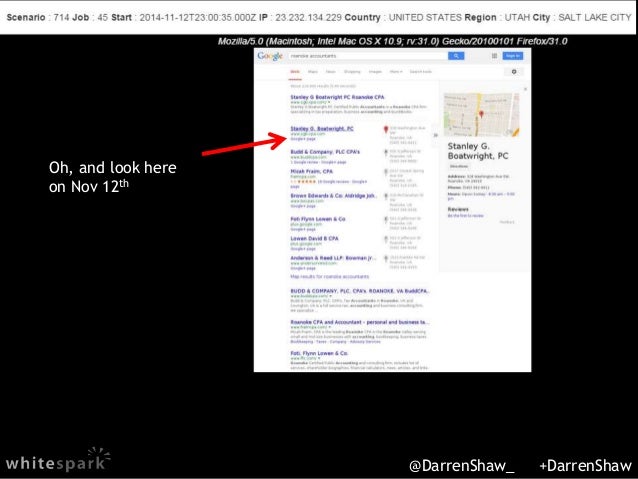Open Stanley G. Boatwright, PC local listing

(322, 129)
